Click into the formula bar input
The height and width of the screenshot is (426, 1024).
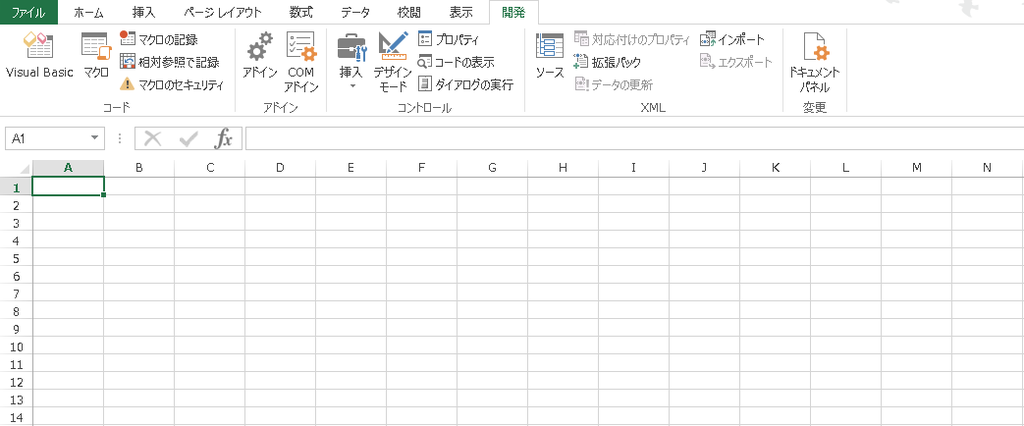(x=635, y=139)
